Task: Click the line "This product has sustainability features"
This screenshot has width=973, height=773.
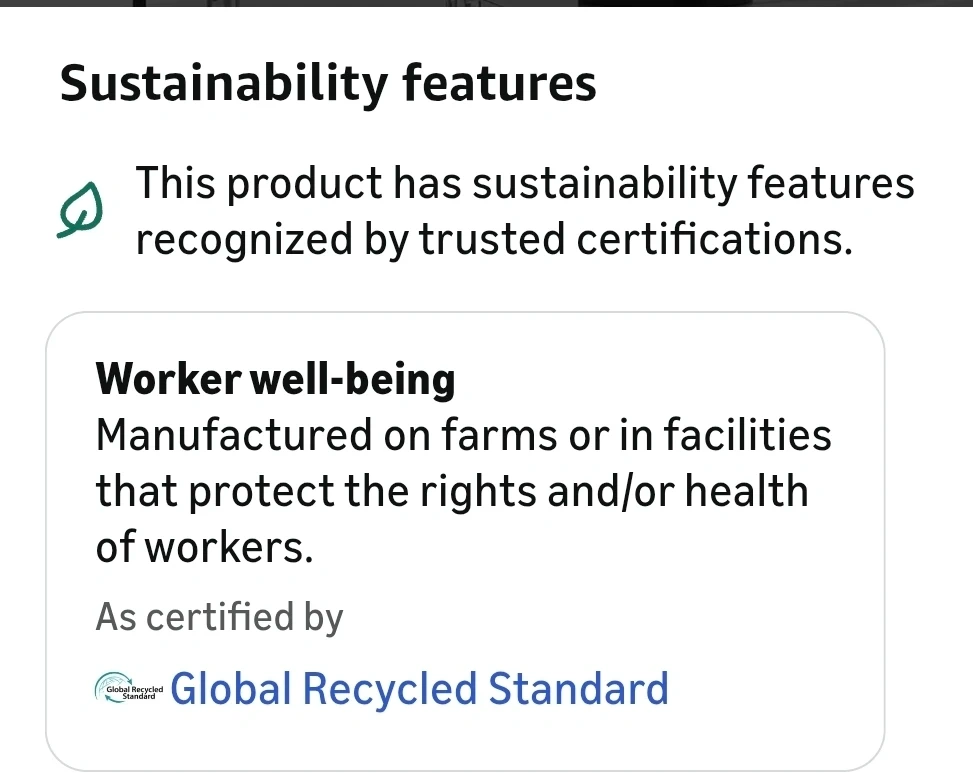Action: (x=524, y=184)
